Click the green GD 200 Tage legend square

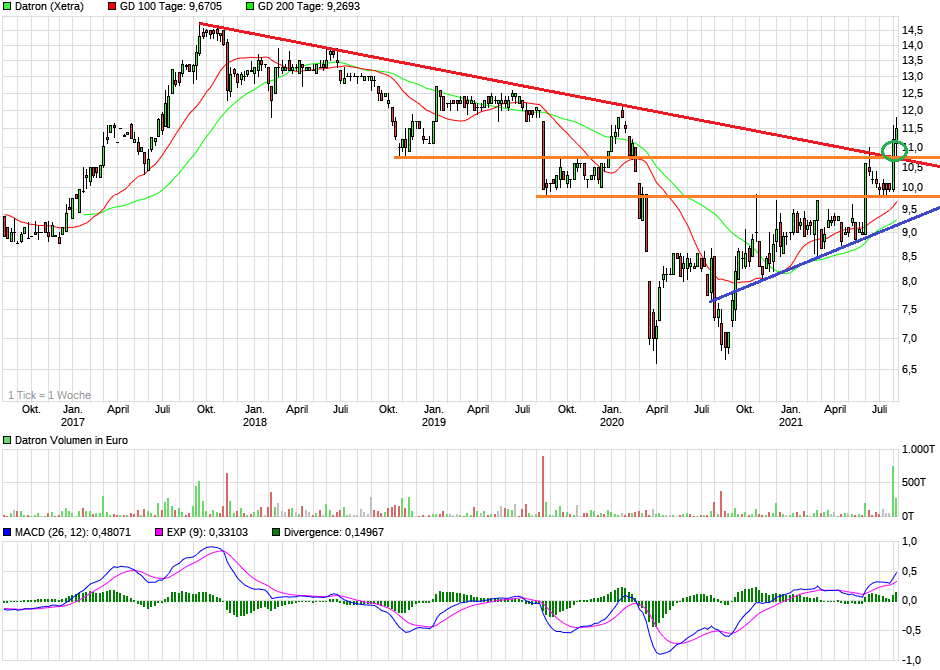(x=251, y=7)
